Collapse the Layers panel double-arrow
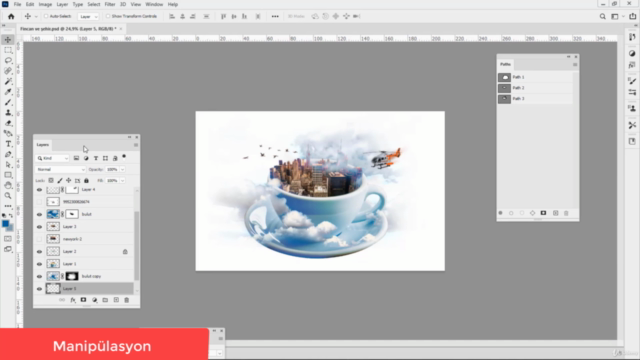This screenshot has height=360, width=640. pos(129,137)
